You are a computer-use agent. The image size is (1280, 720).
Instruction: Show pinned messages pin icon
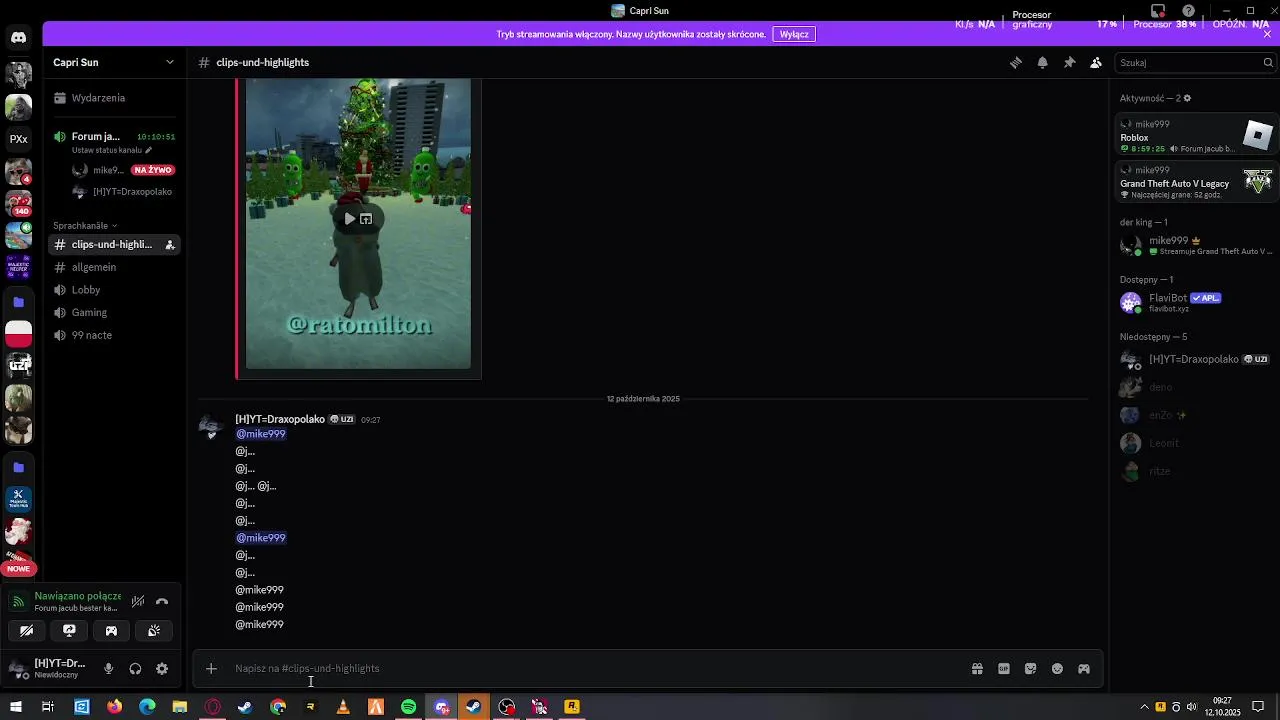pyautogui.click(x=1069, y=62)
